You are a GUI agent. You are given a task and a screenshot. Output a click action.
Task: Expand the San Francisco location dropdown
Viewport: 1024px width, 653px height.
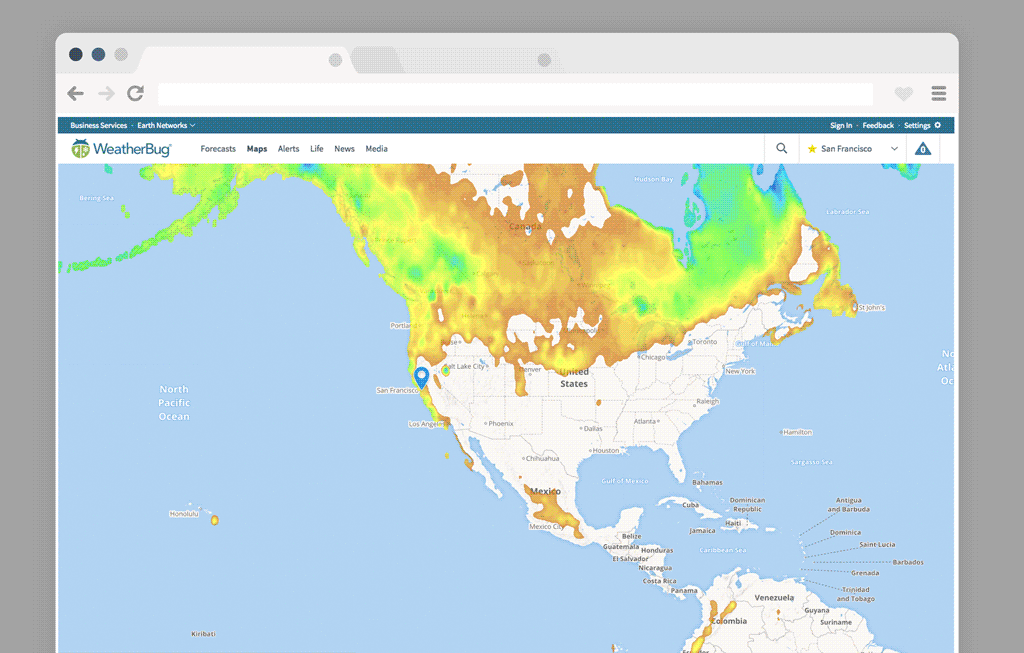tap(894, 149)
